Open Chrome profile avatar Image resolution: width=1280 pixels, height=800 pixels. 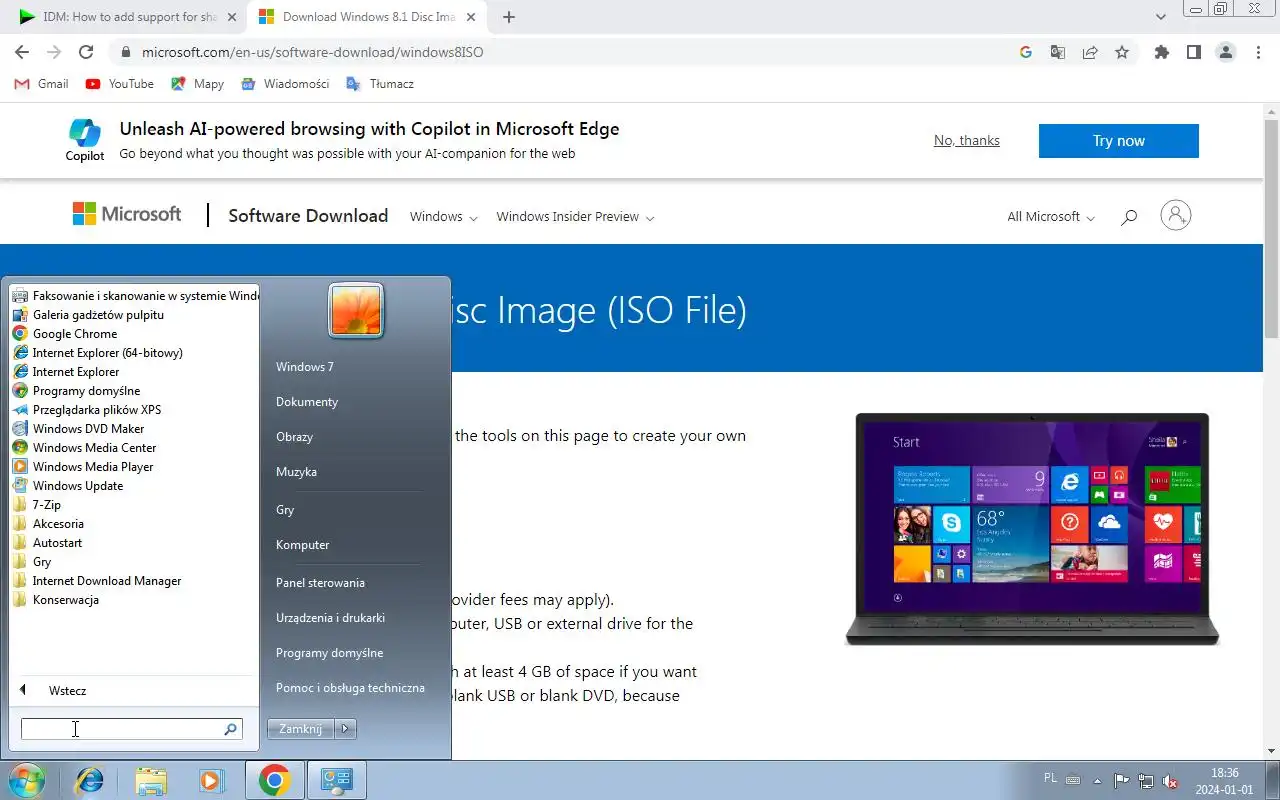point(1226,52)
